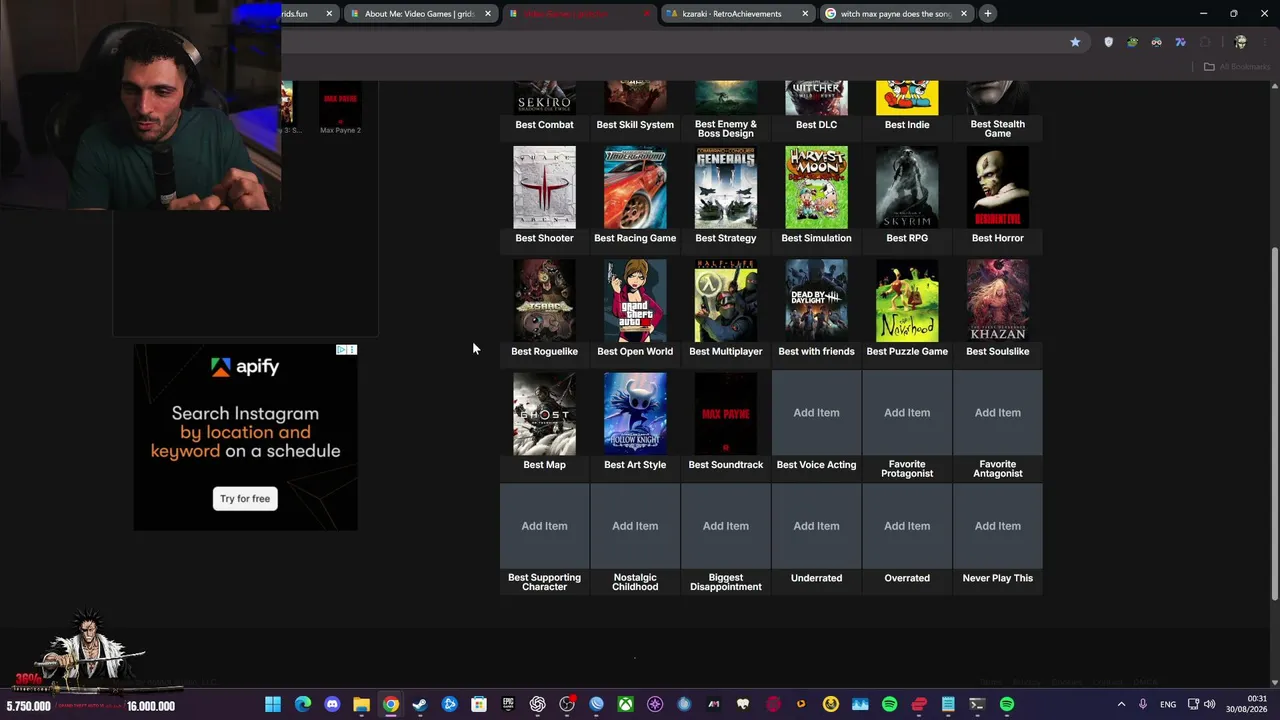
Task: Open Discord from the taskbar
Action: pos(332,705)
